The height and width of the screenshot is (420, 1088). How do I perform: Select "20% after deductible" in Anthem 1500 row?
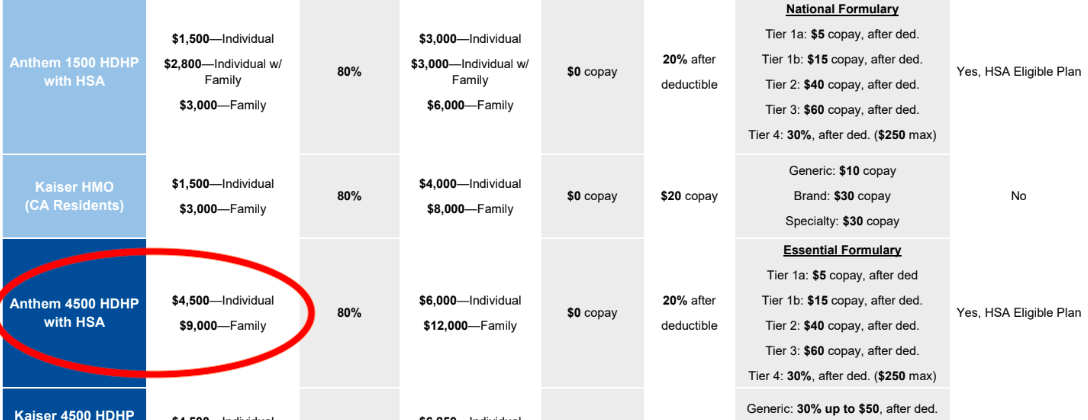689,72
